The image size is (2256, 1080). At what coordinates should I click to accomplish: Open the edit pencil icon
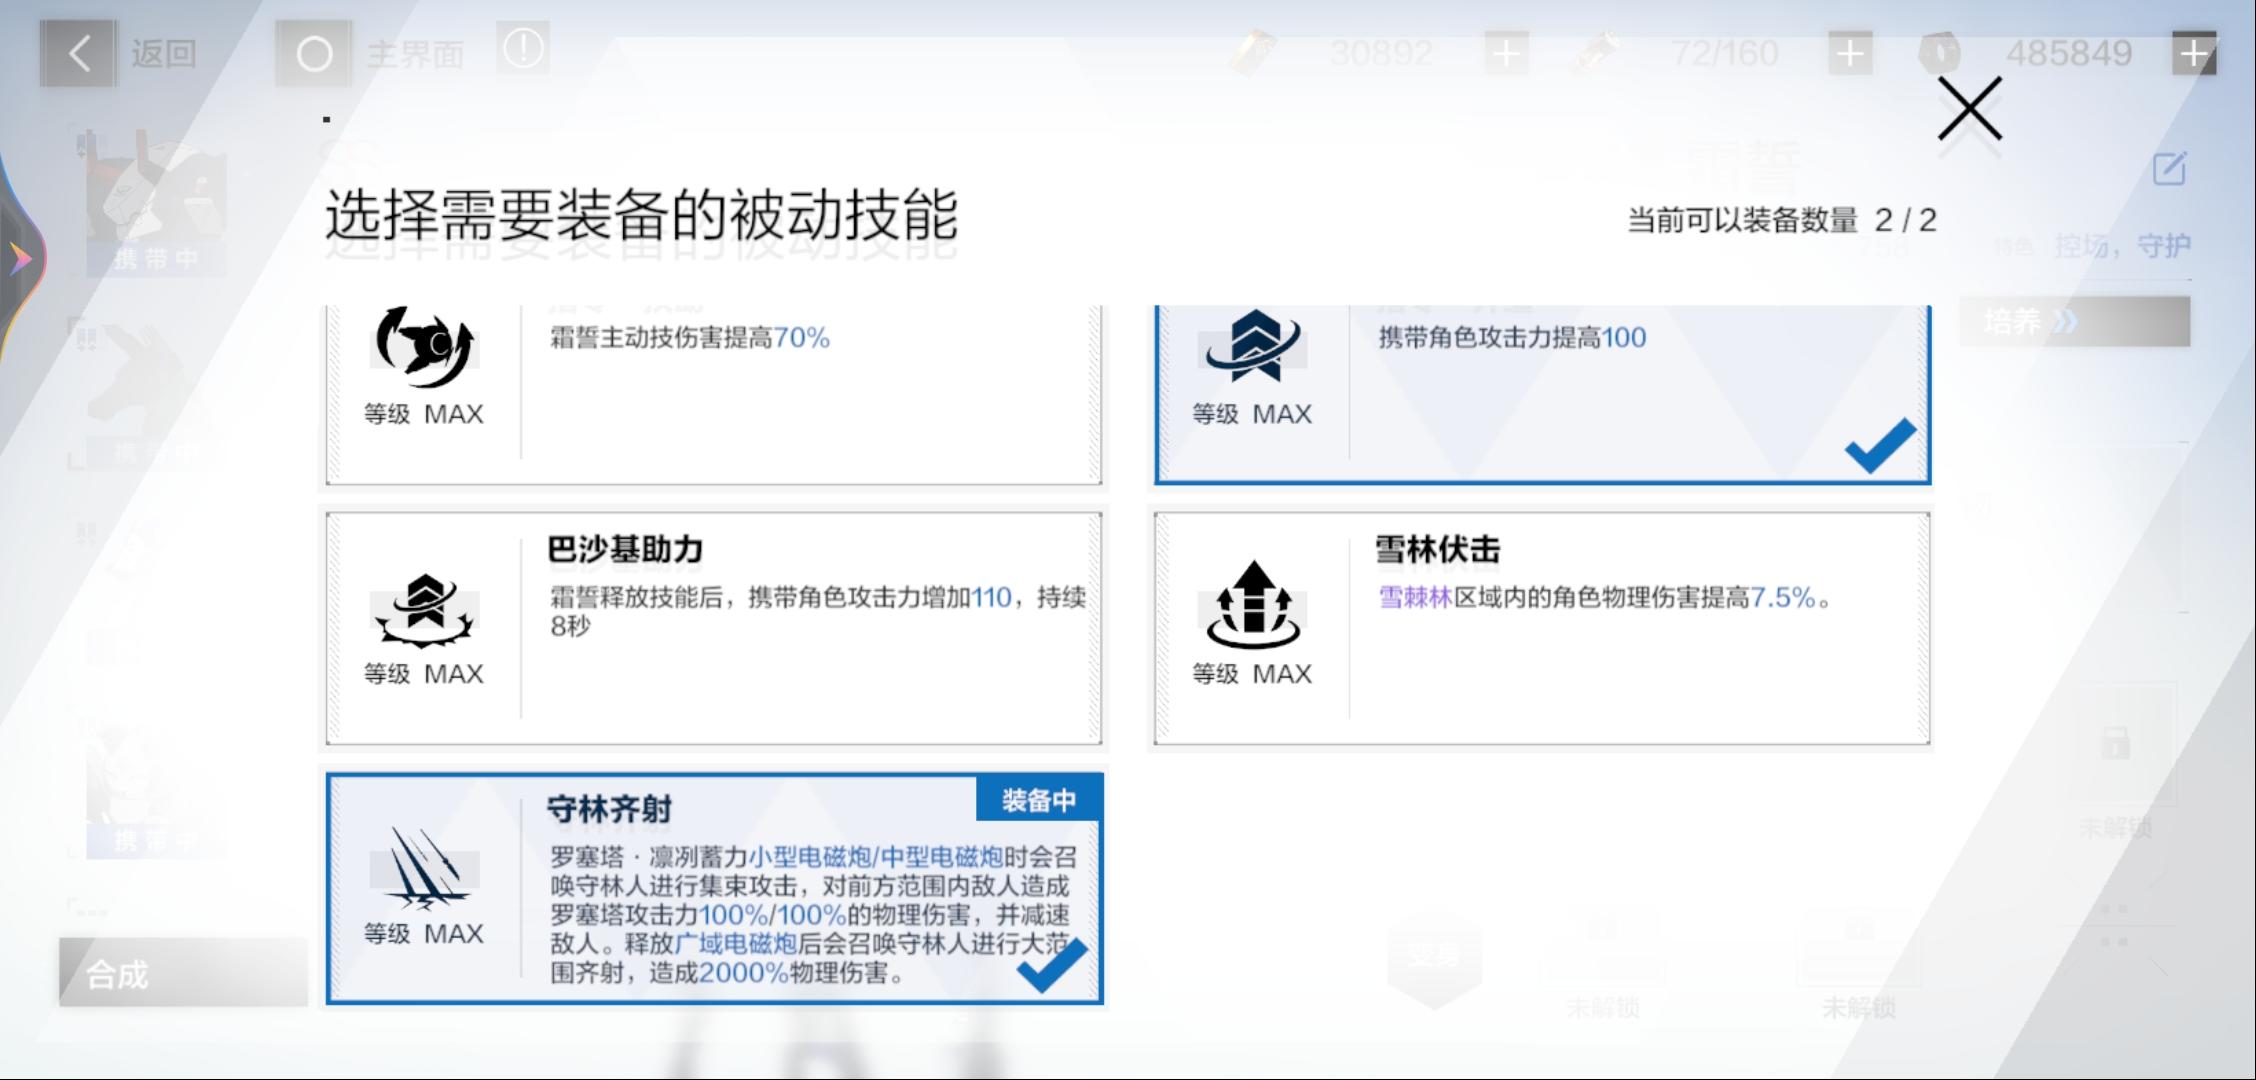[x=2169, y=168]
